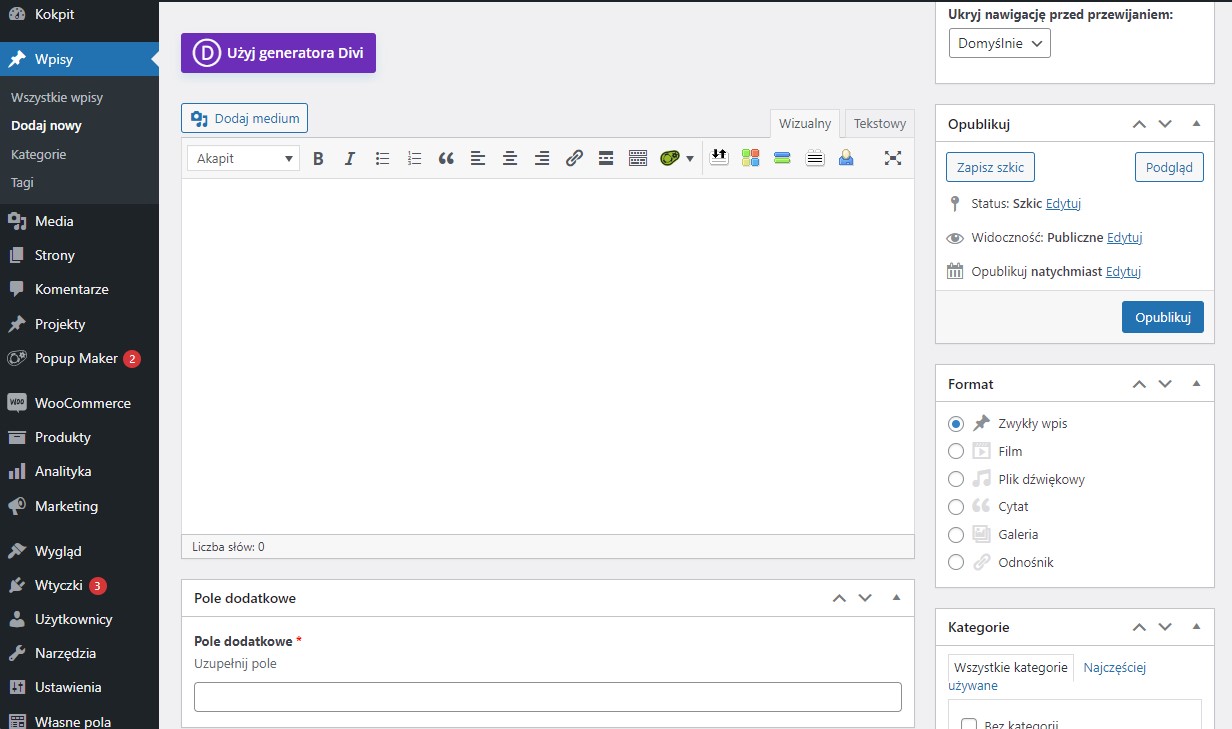Click the Pole dodatkowe text field
Image resolution: width=1232 pixels, height=729 pixels.
(x=547, y=696)
